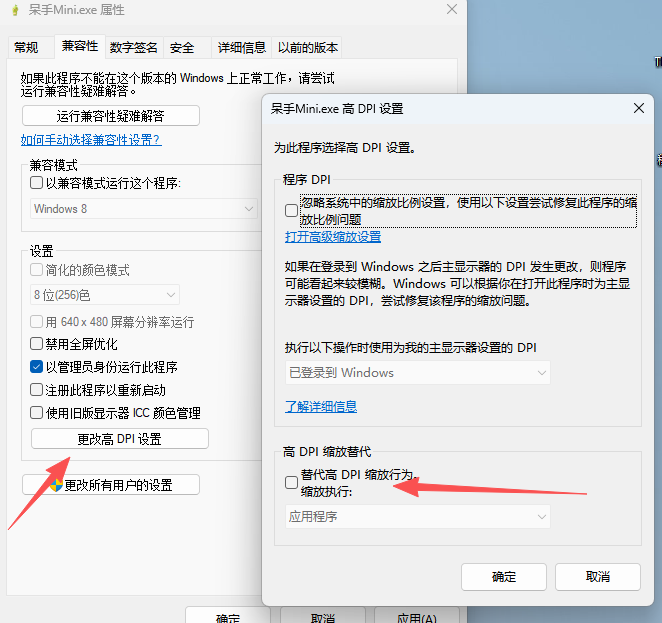Click the 兼容模式 group label

tap(54, 165)
